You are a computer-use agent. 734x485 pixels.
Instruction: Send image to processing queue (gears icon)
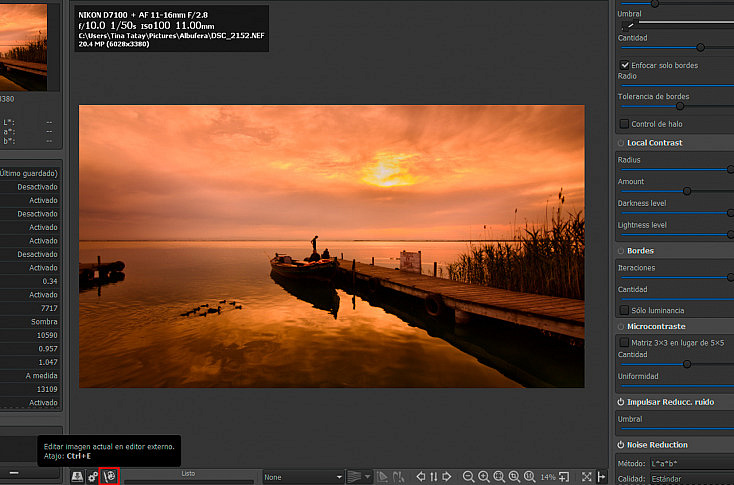pos(93,477)
